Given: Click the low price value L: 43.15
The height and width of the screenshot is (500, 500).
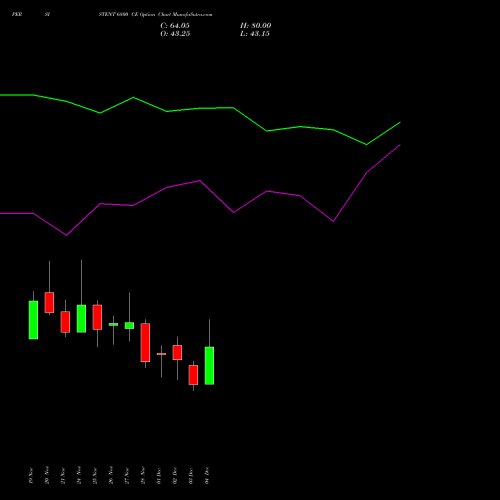Looking at the screenshot, I should tap(255, 34).
